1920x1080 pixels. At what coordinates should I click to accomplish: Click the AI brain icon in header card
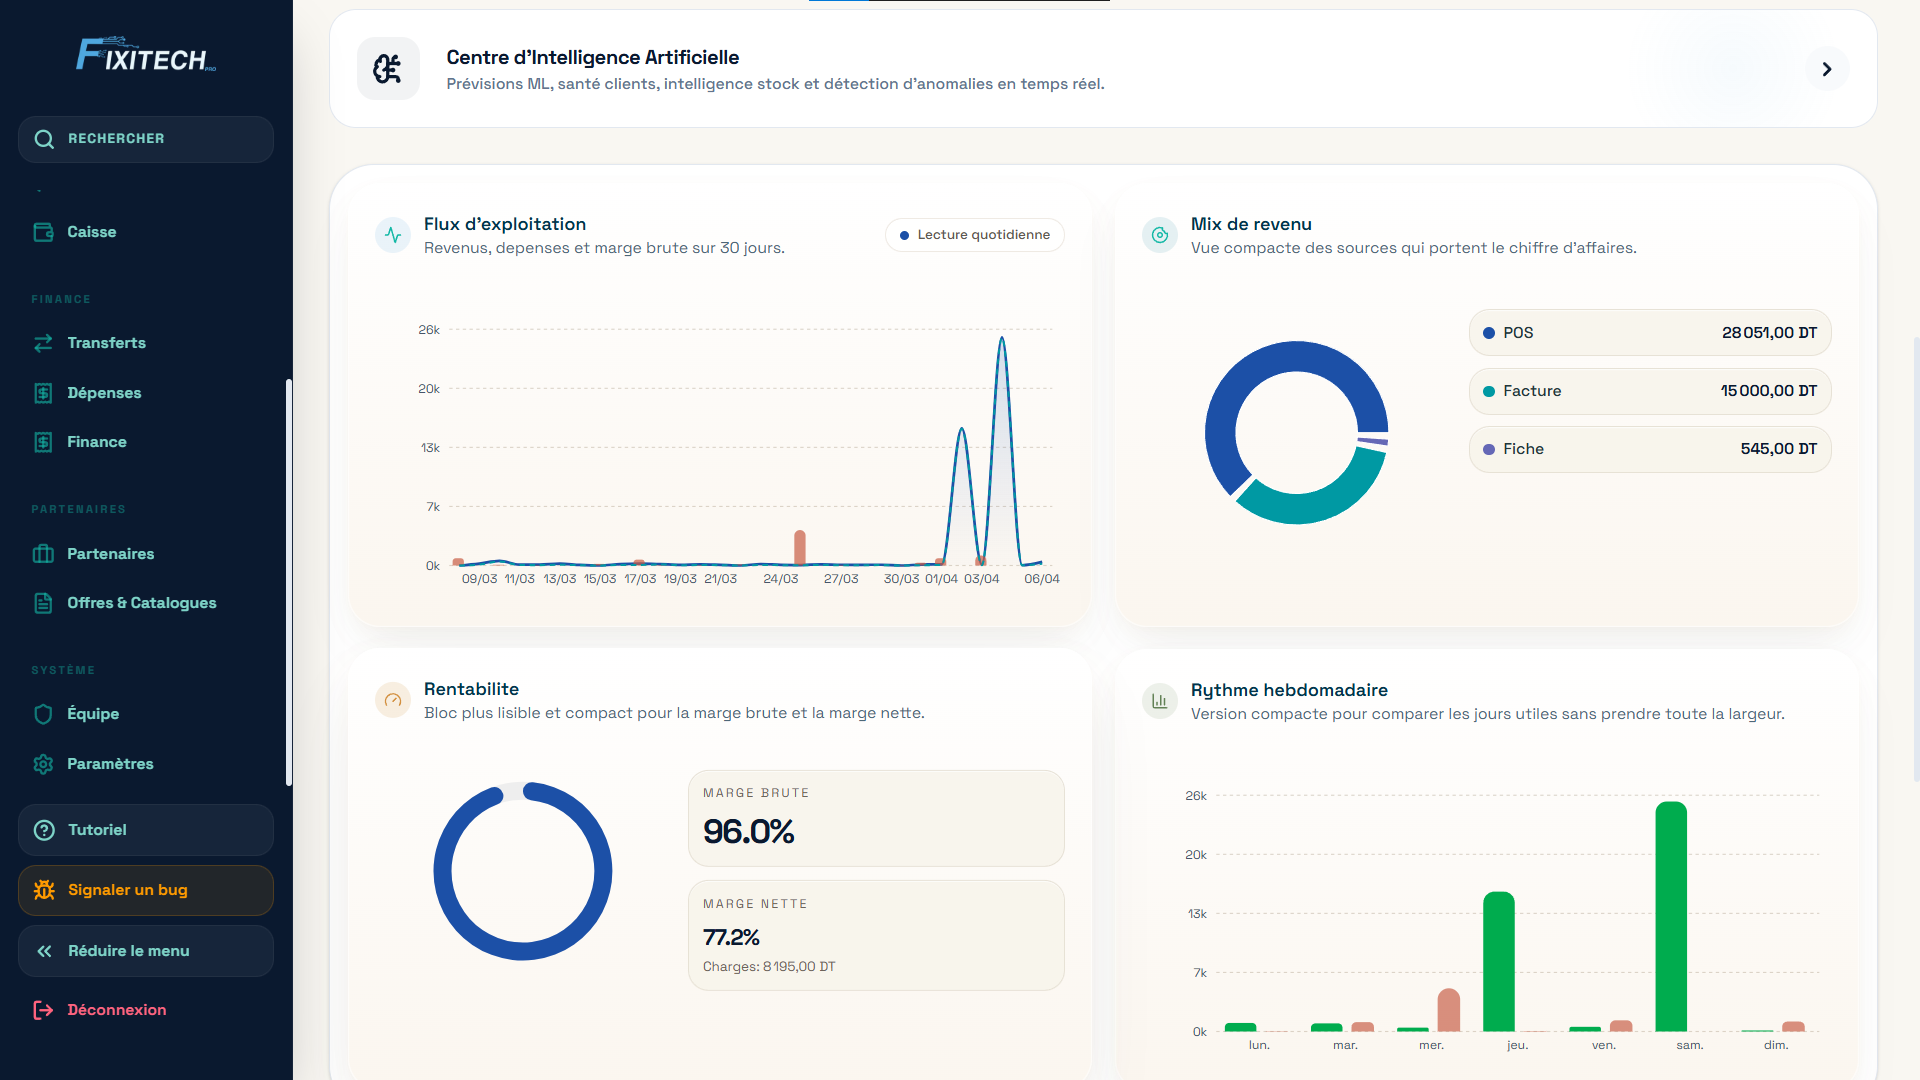pos(388,69)
